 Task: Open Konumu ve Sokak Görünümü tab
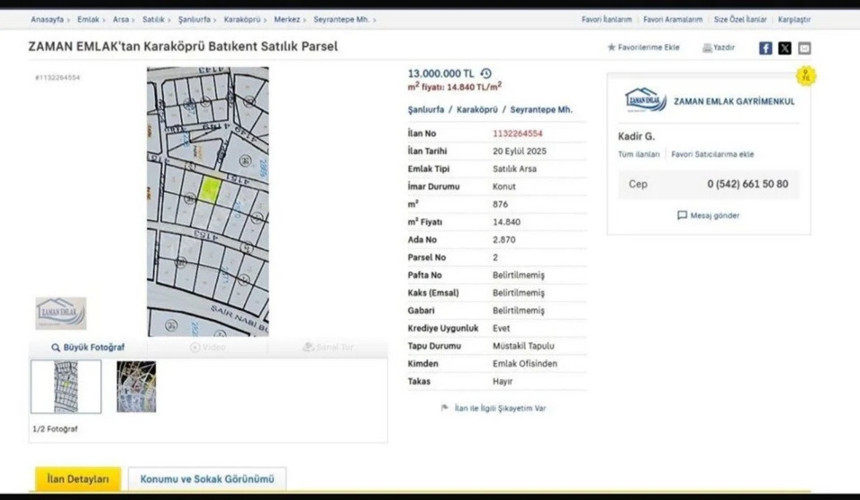tap(207, 479)
